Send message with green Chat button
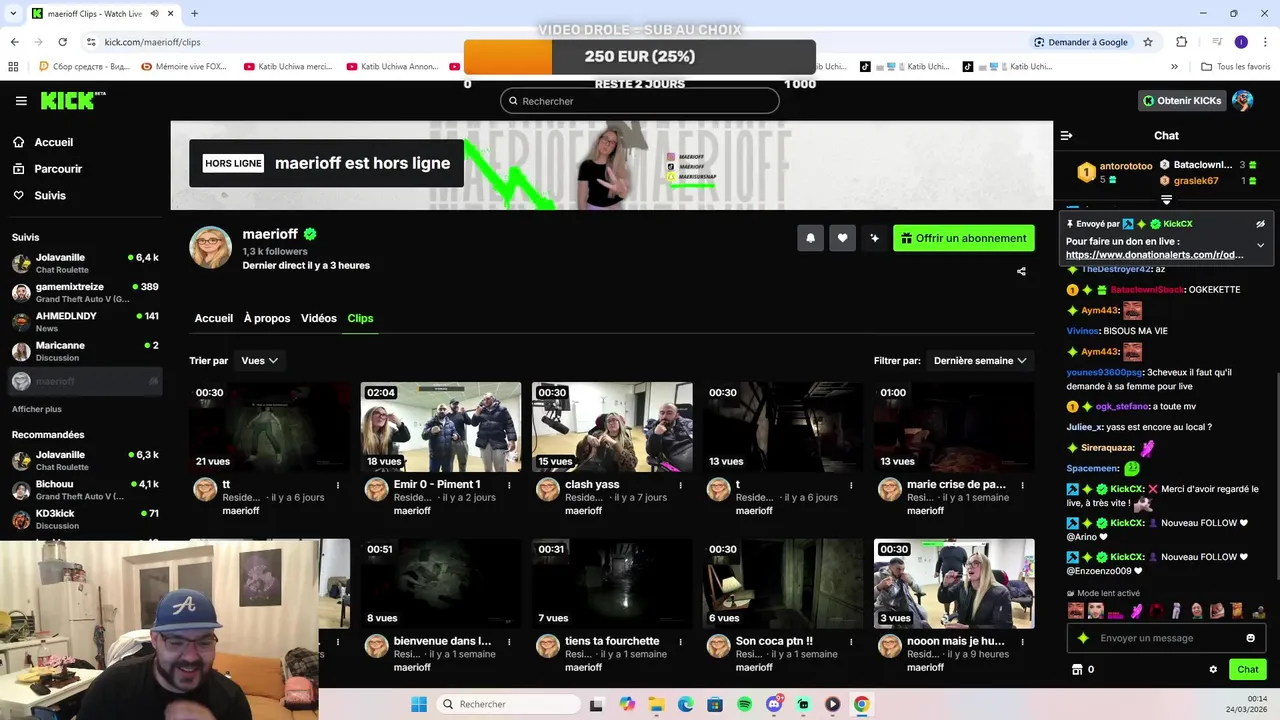The width and height of the screenshot is (1280, 720). 1248,669
